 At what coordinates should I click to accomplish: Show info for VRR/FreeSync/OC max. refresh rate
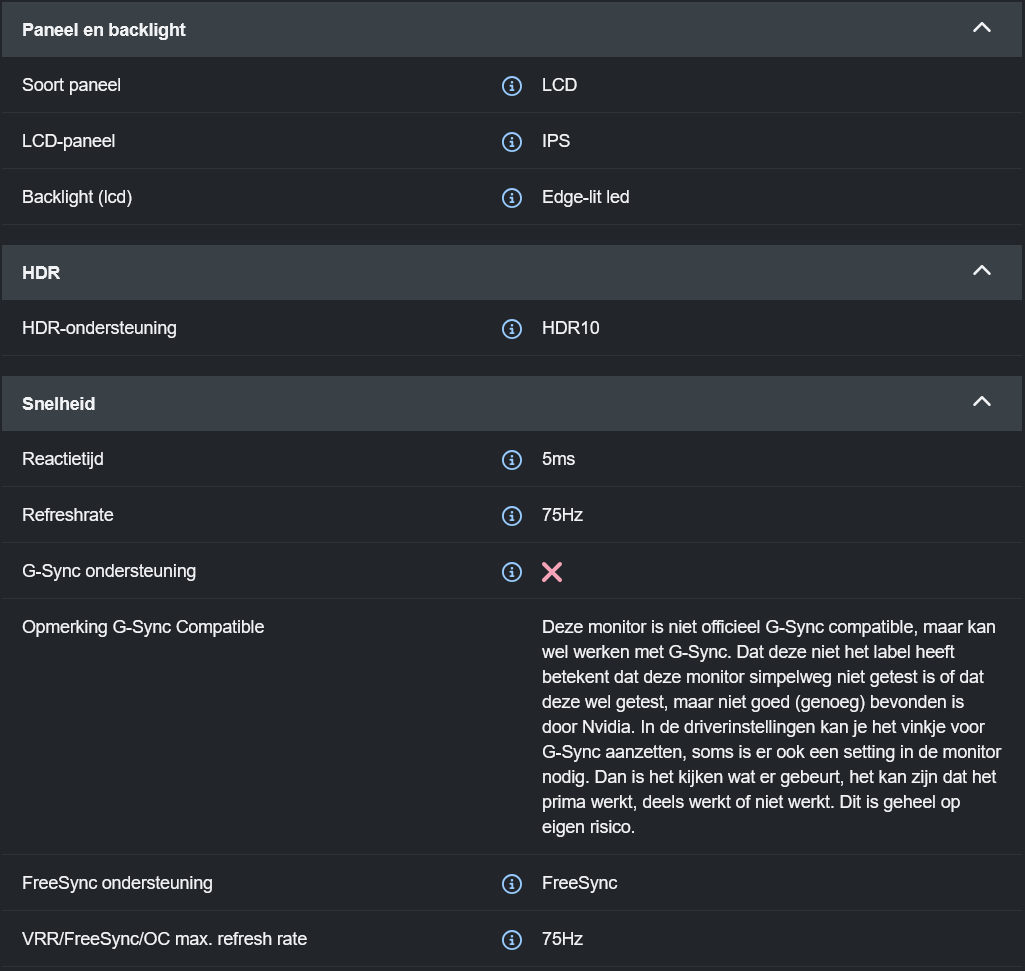coord(511,940)
